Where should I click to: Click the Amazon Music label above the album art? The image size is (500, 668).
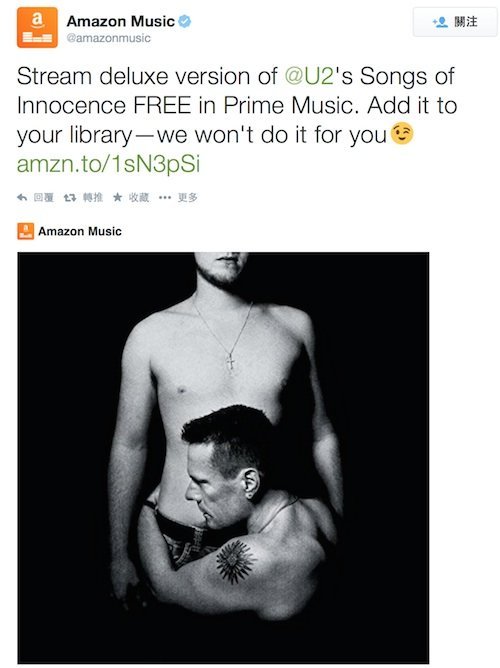tap(80, 231)
